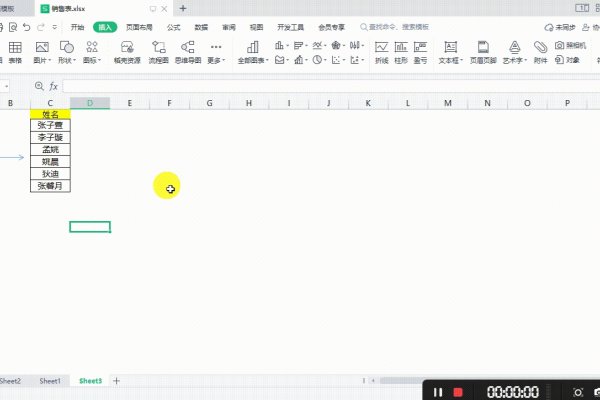Image resolution: width=600 pixels, height=400 pixels.
Task: Insert 盈亏 win-loss sparkline
Action: [x=420, y=52]
